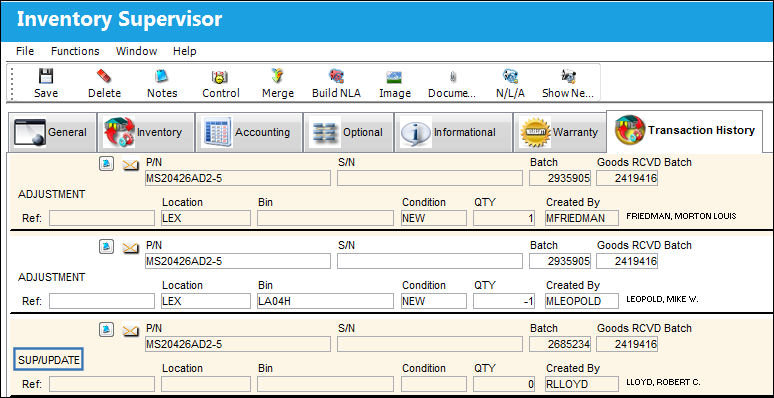Click envelope icon in SUP/UPDATE row
This screenshot has width=774, height=398.
click(x=130, y=330)
